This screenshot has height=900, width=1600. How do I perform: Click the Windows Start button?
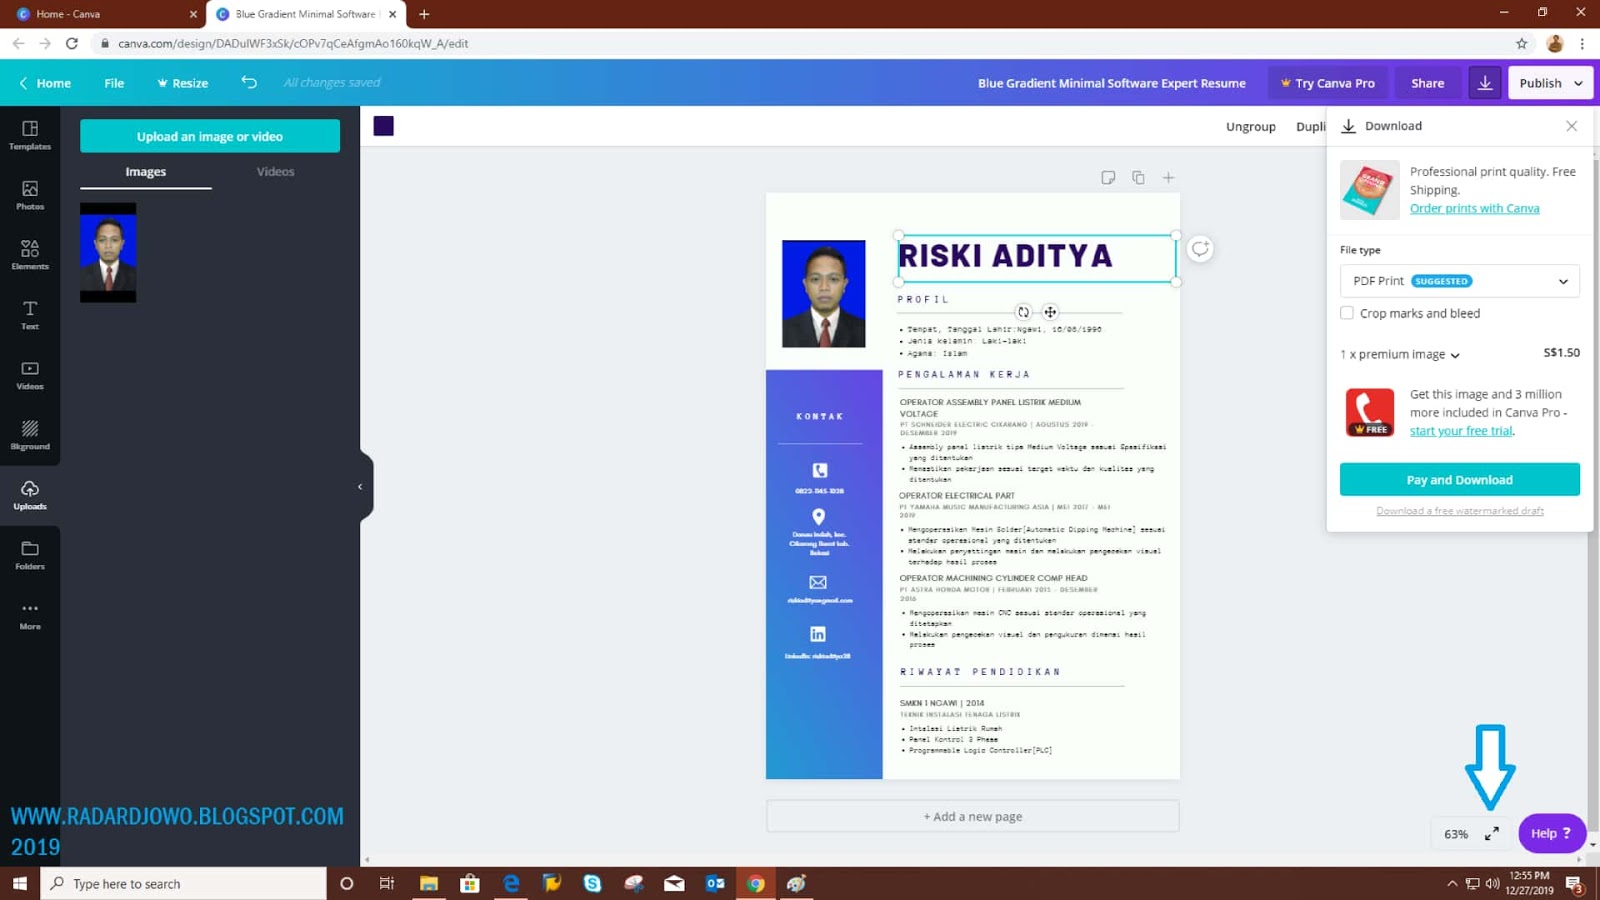(x=19, y=884)
